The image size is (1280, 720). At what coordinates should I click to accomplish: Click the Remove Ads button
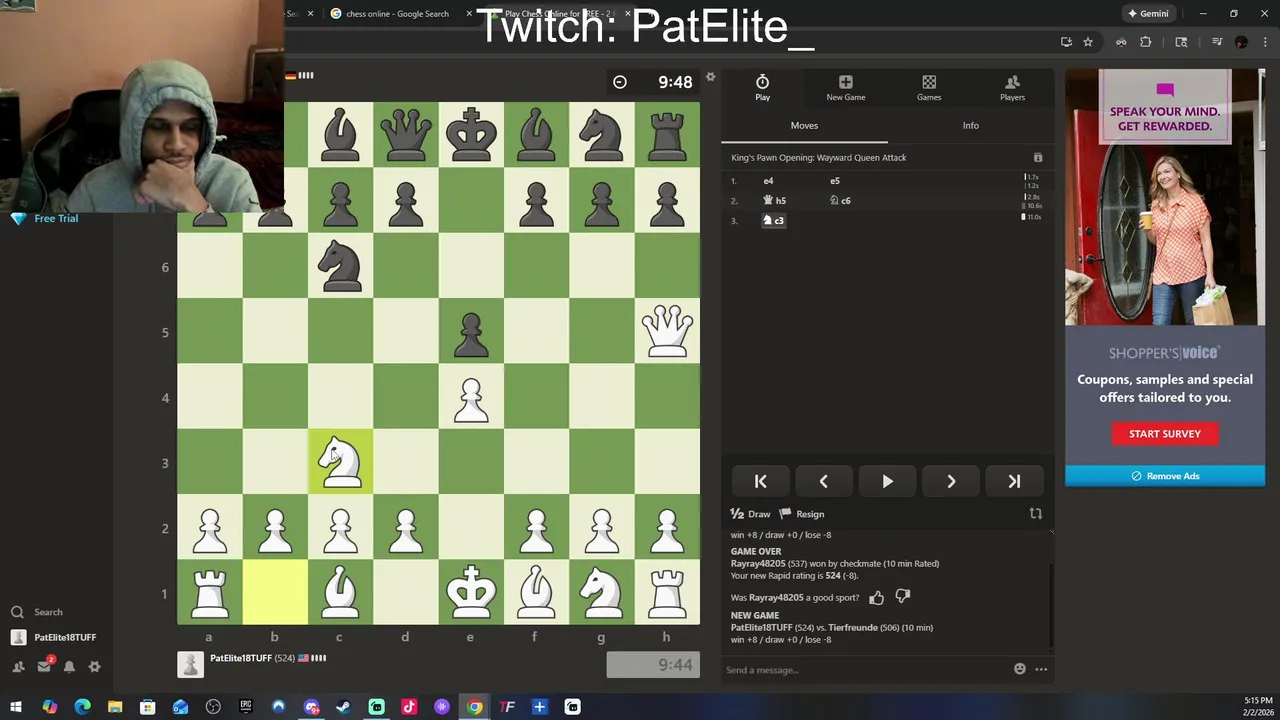tap(1165, 476)
